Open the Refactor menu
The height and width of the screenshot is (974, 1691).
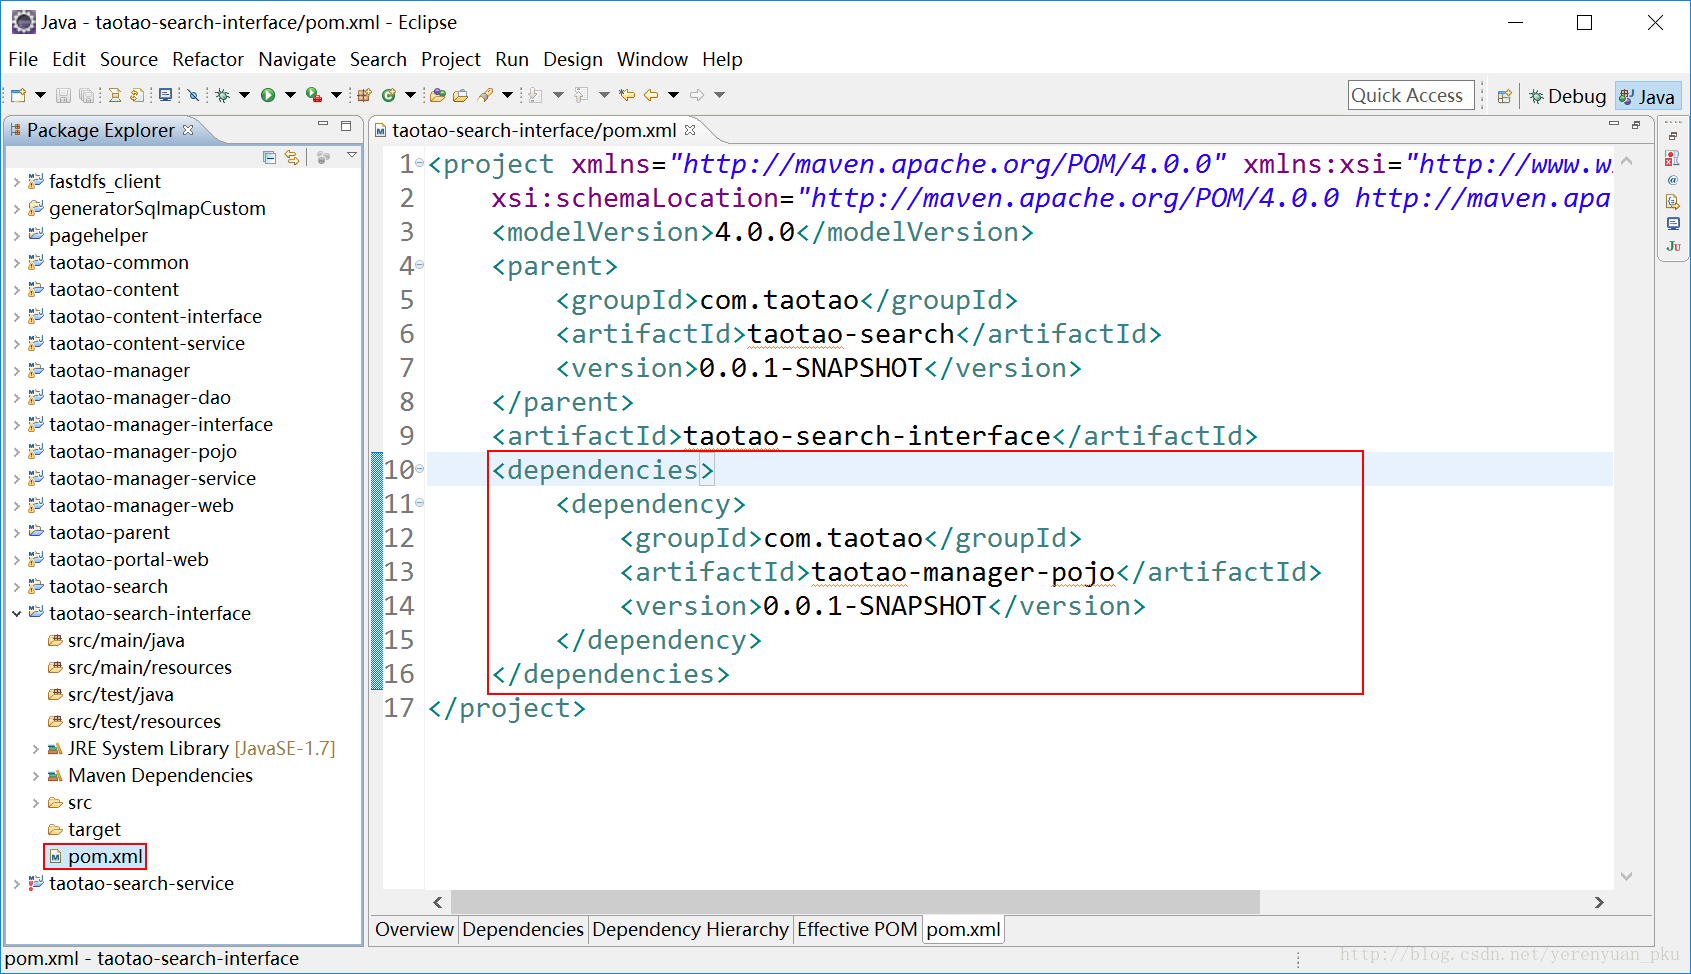click(208, 60)
